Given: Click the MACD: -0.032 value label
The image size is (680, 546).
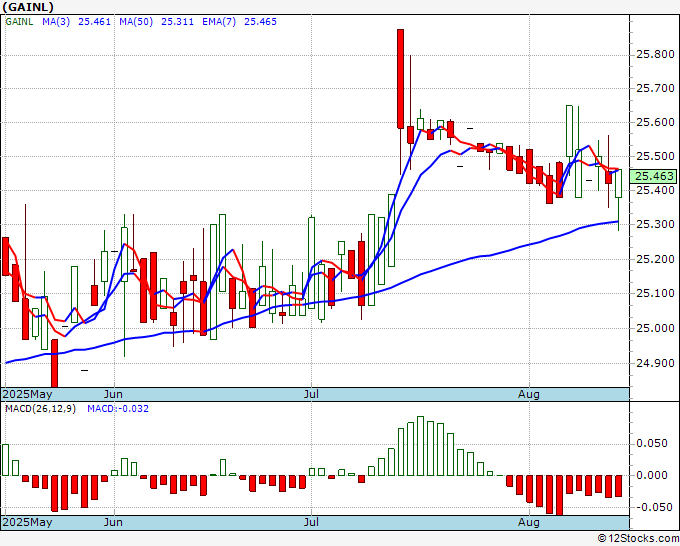Looking at the screenshot, I should pos(118,409).
